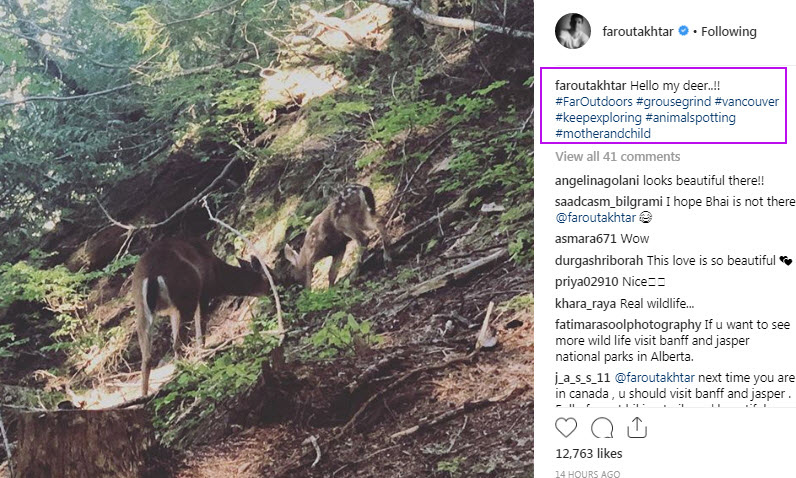Screen dimensions: 796x478
Task: Open the #keepexploring hashtag
Action: click(598, 118)
